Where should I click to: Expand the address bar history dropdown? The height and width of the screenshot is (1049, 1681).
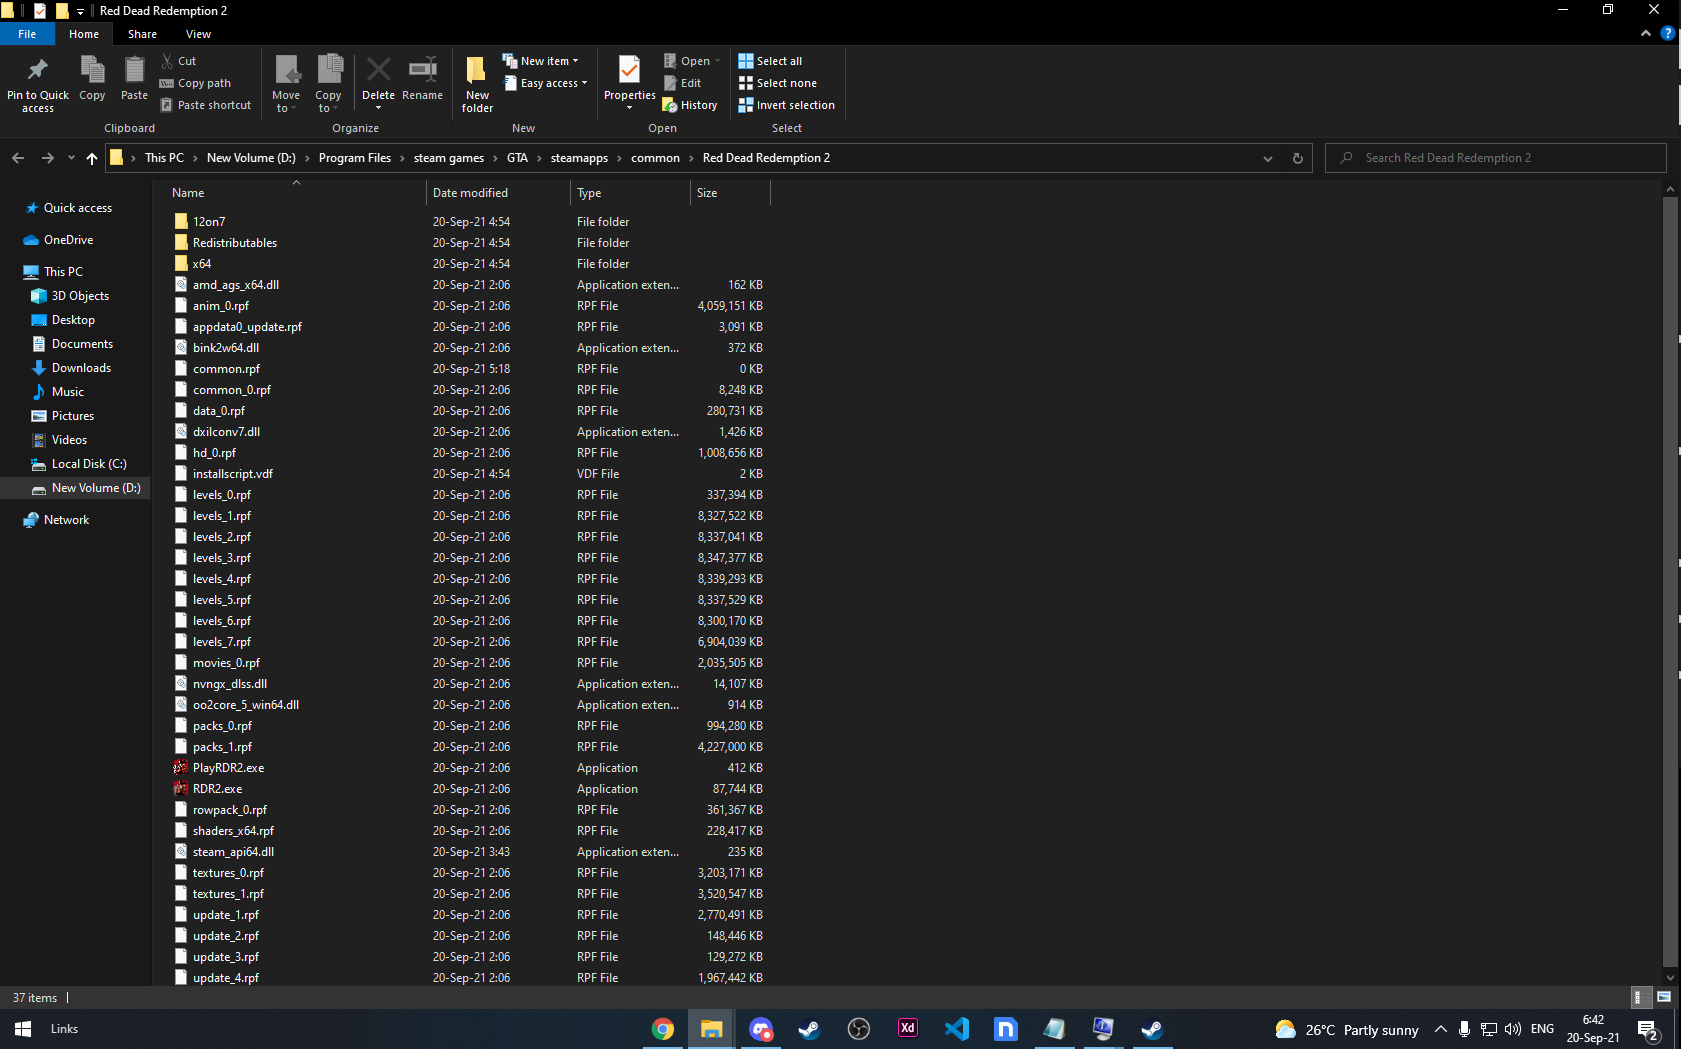point(1268,158)
